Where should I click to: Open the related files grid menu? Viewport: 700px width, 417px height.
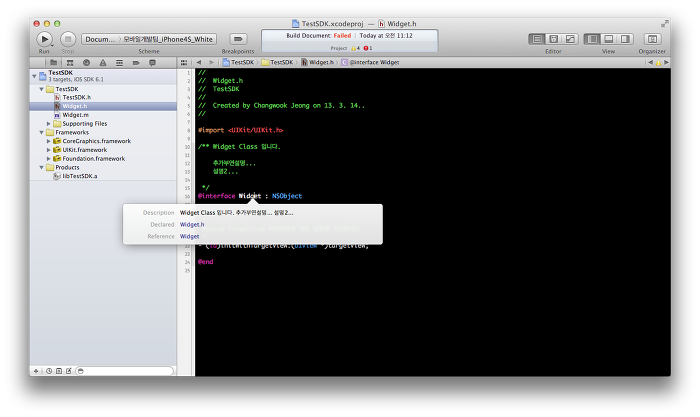point(184,63)
